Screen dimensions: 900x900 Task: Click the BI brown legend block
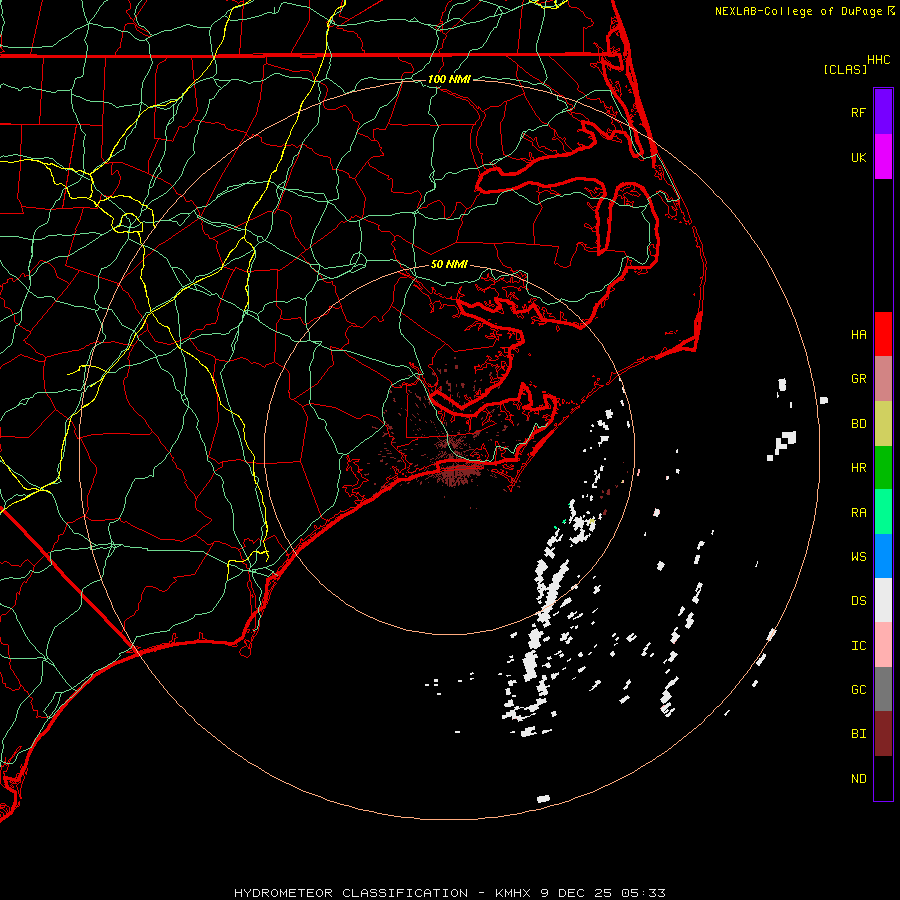point(883,734)
